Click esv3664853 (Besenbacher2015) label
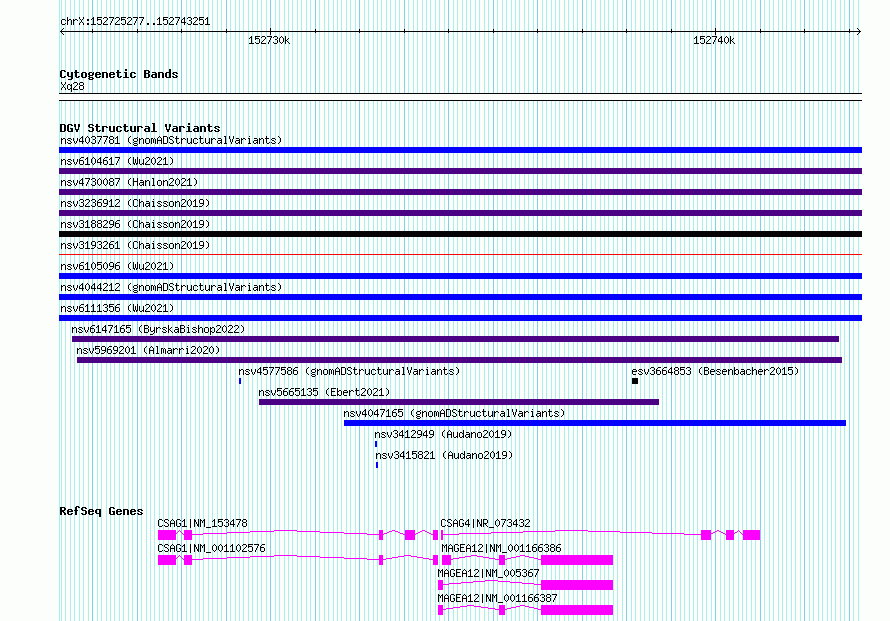 click(x=715, y=371)
